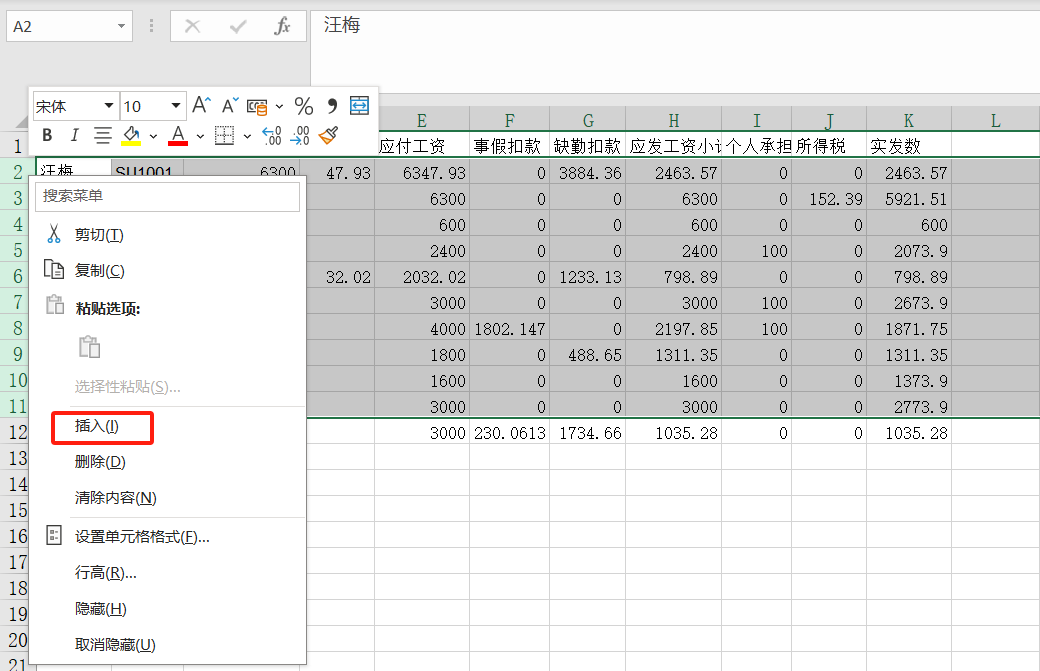Activate the format painter brush

329,135
